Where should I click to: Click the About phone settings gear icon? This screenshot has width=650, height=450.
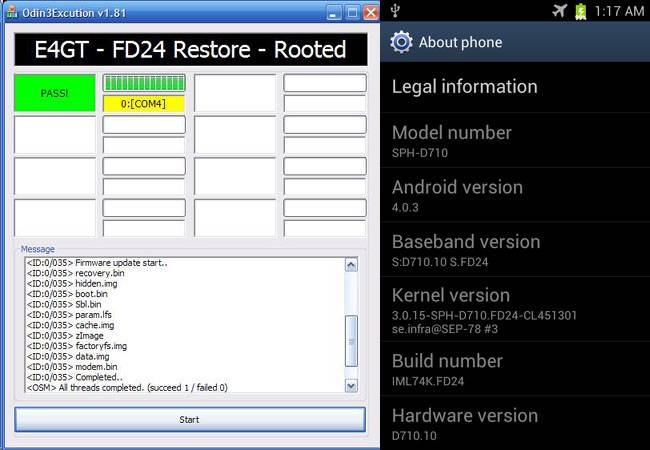coord(401,42)
